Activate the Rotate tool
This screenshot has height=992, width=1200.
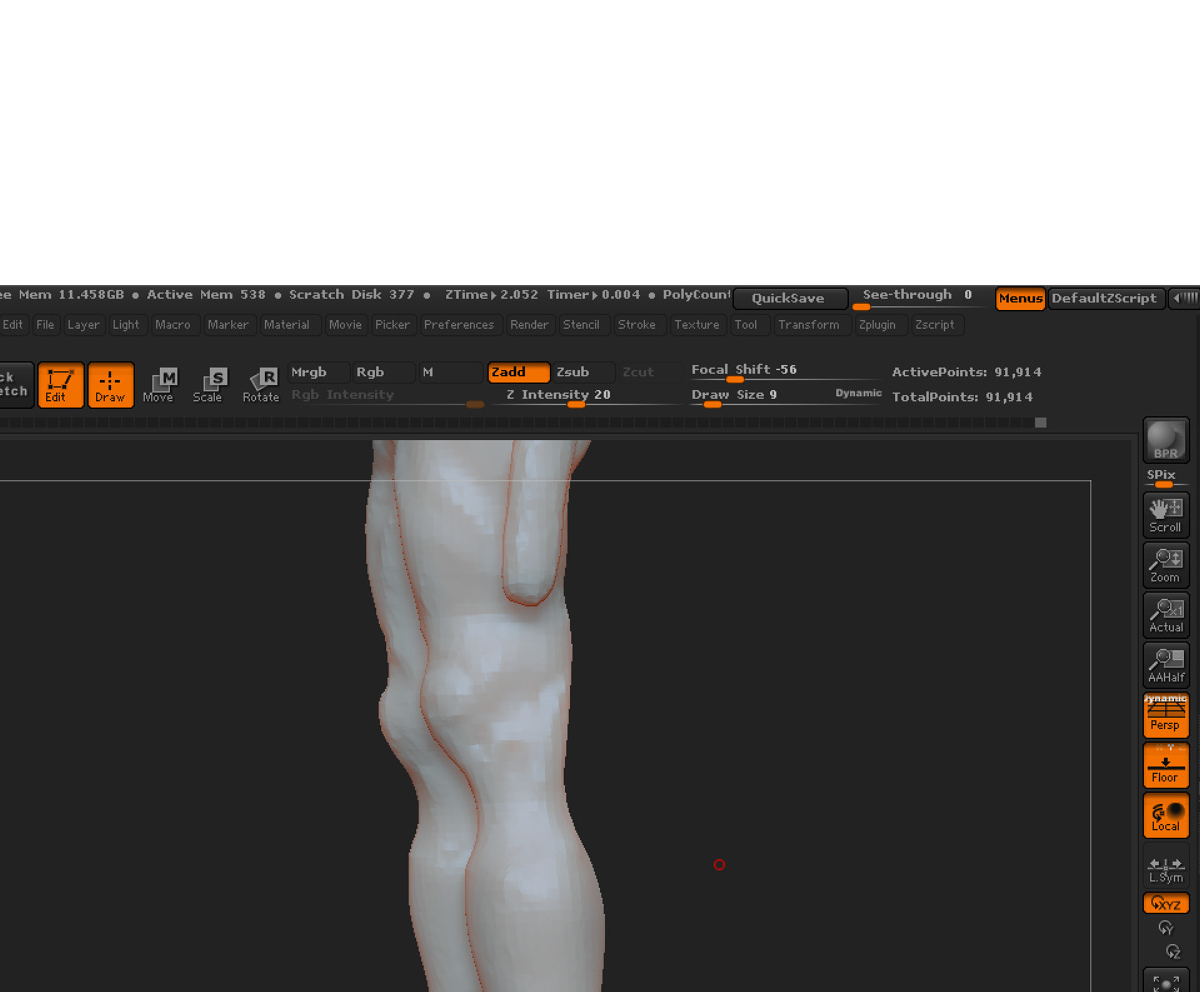[x=260, y=385]
